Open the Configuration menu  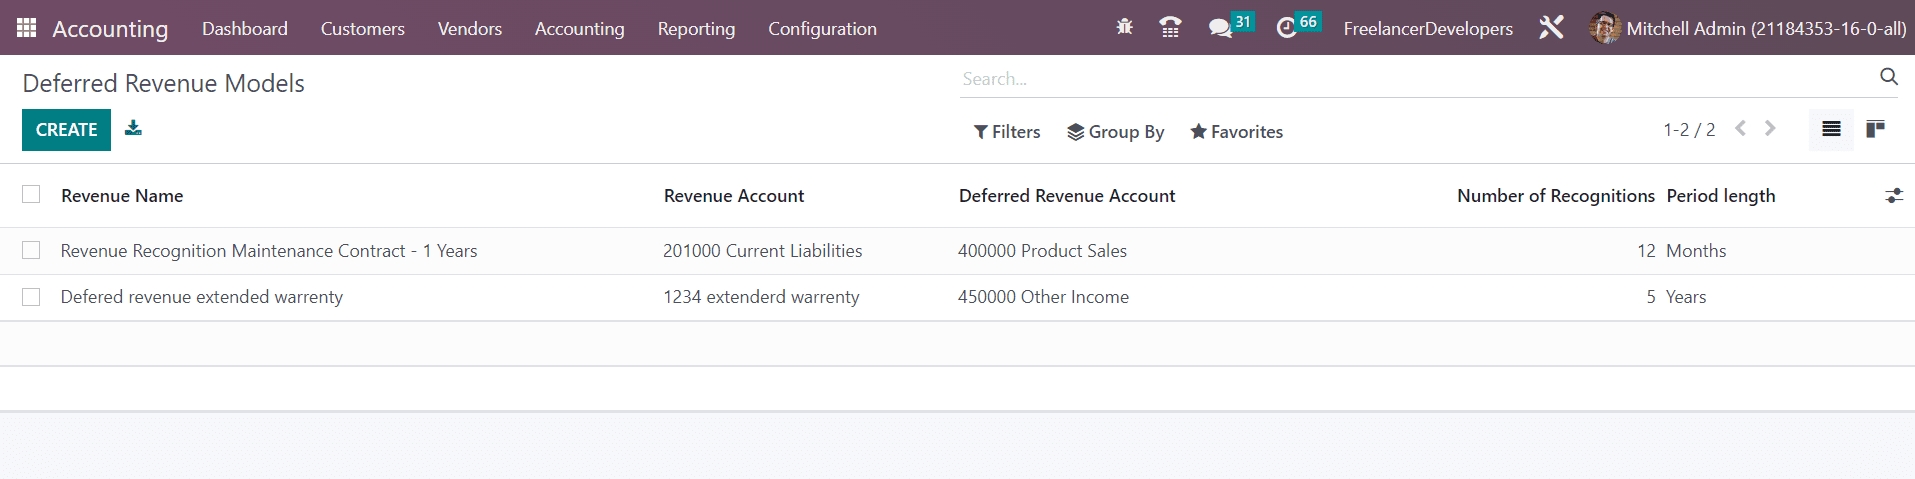click(822, 29)
